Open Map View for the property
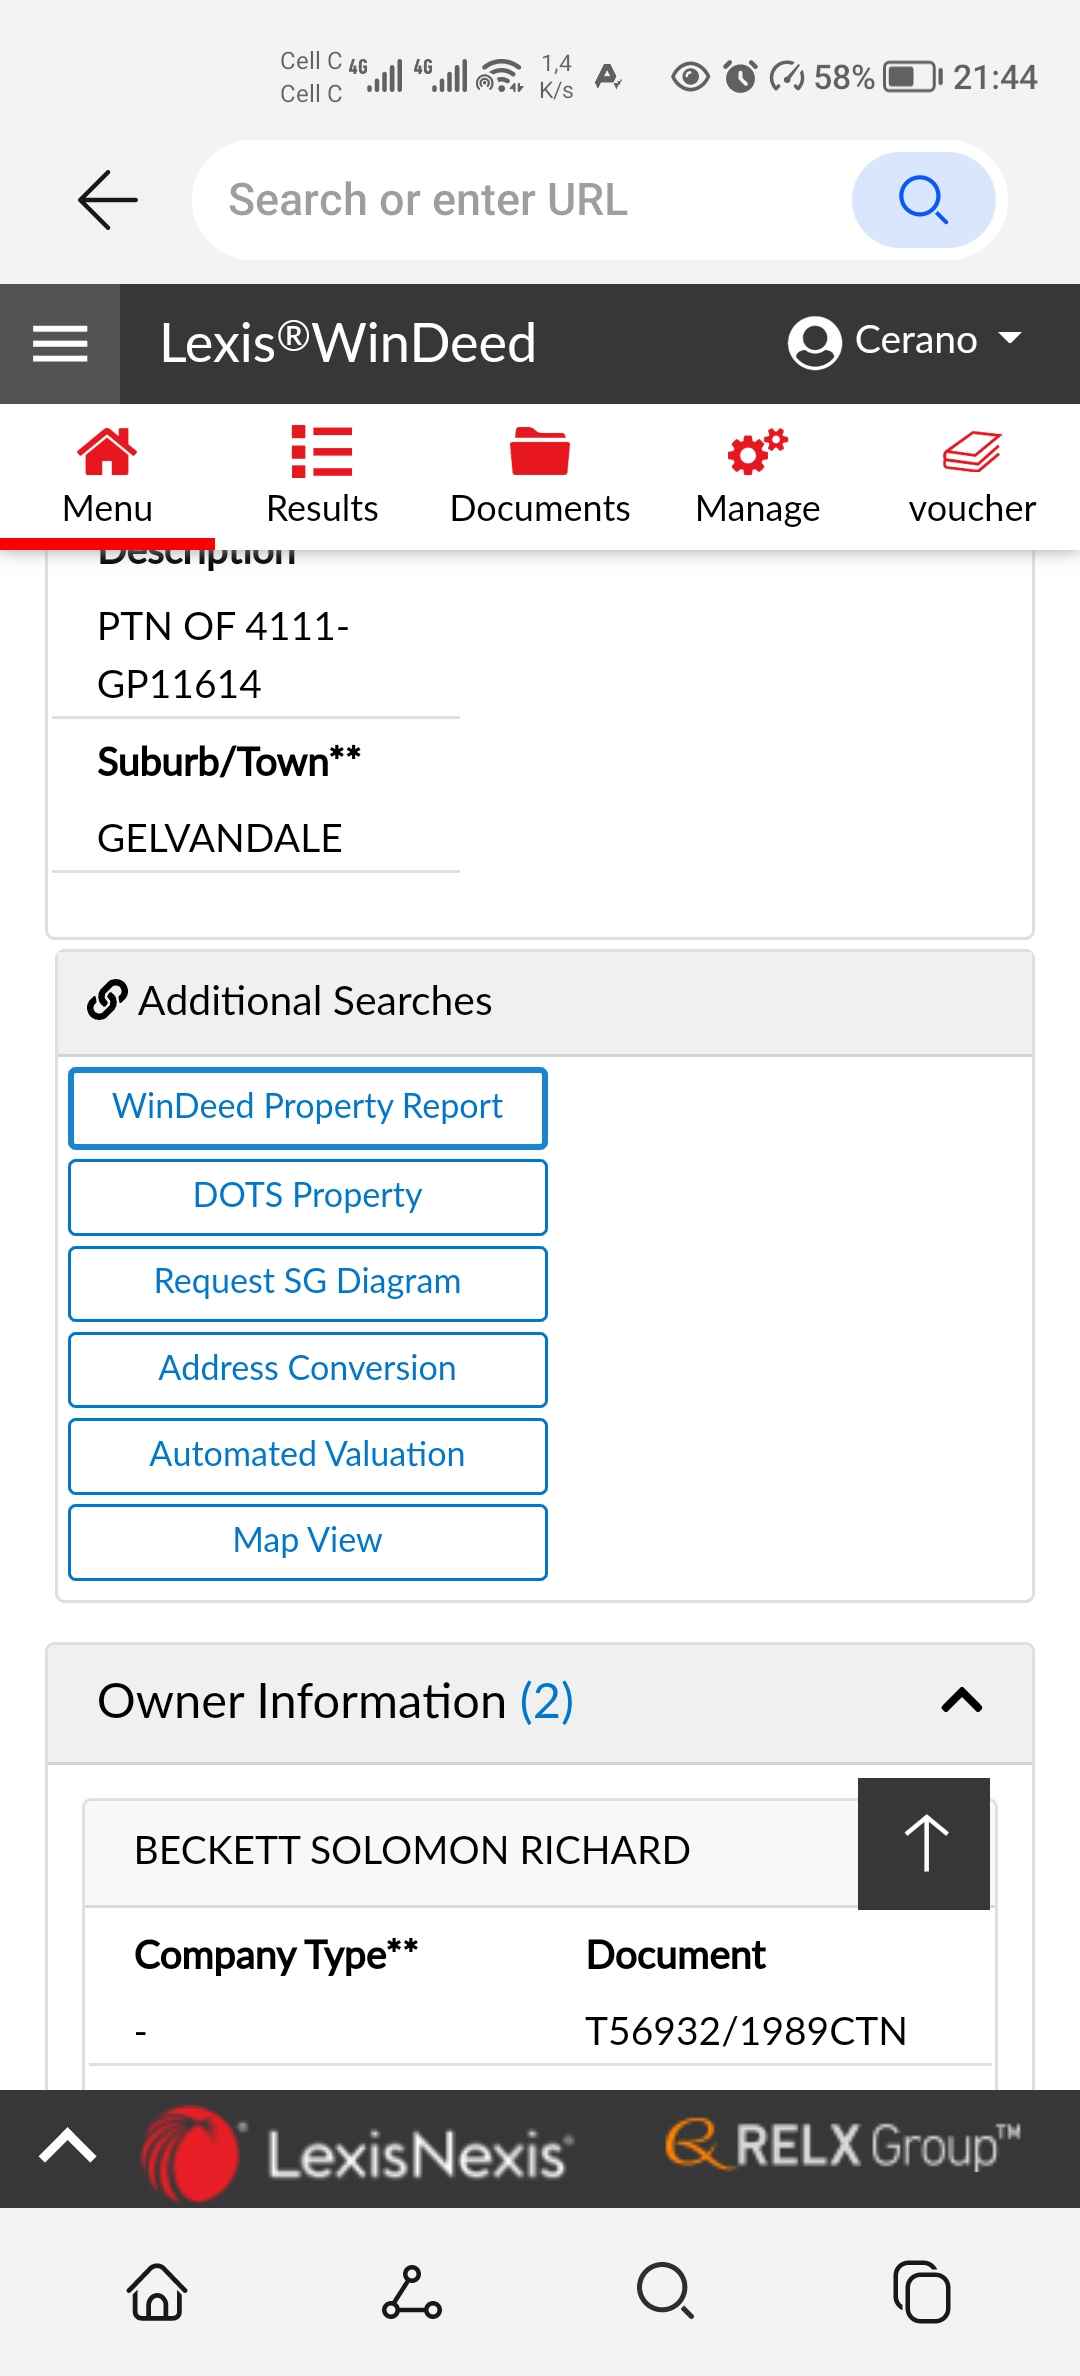This screenshot has height=2376, width=1080. click(x=308, y=1541)
